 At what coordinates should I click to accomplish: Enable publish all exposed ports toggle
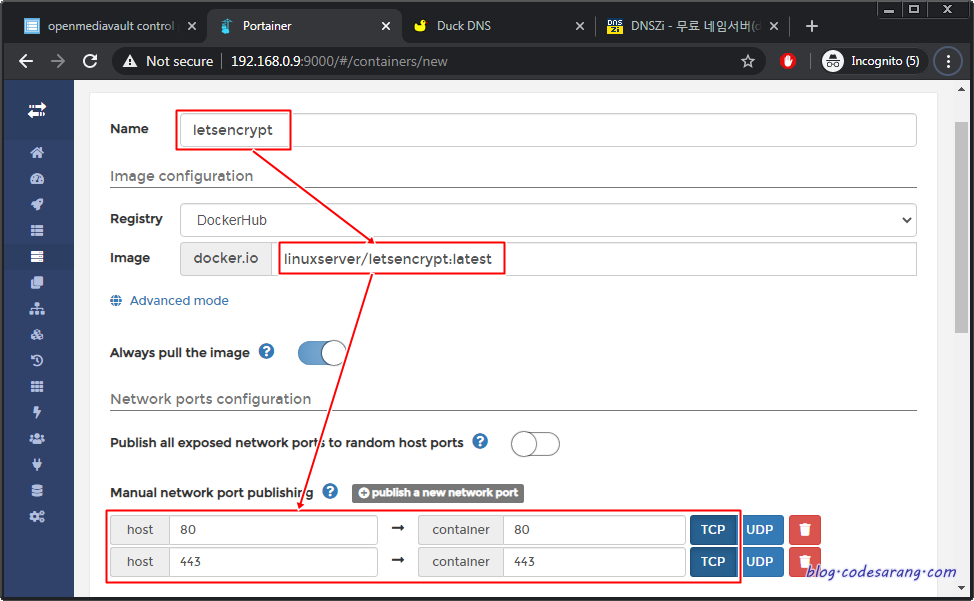535,444
